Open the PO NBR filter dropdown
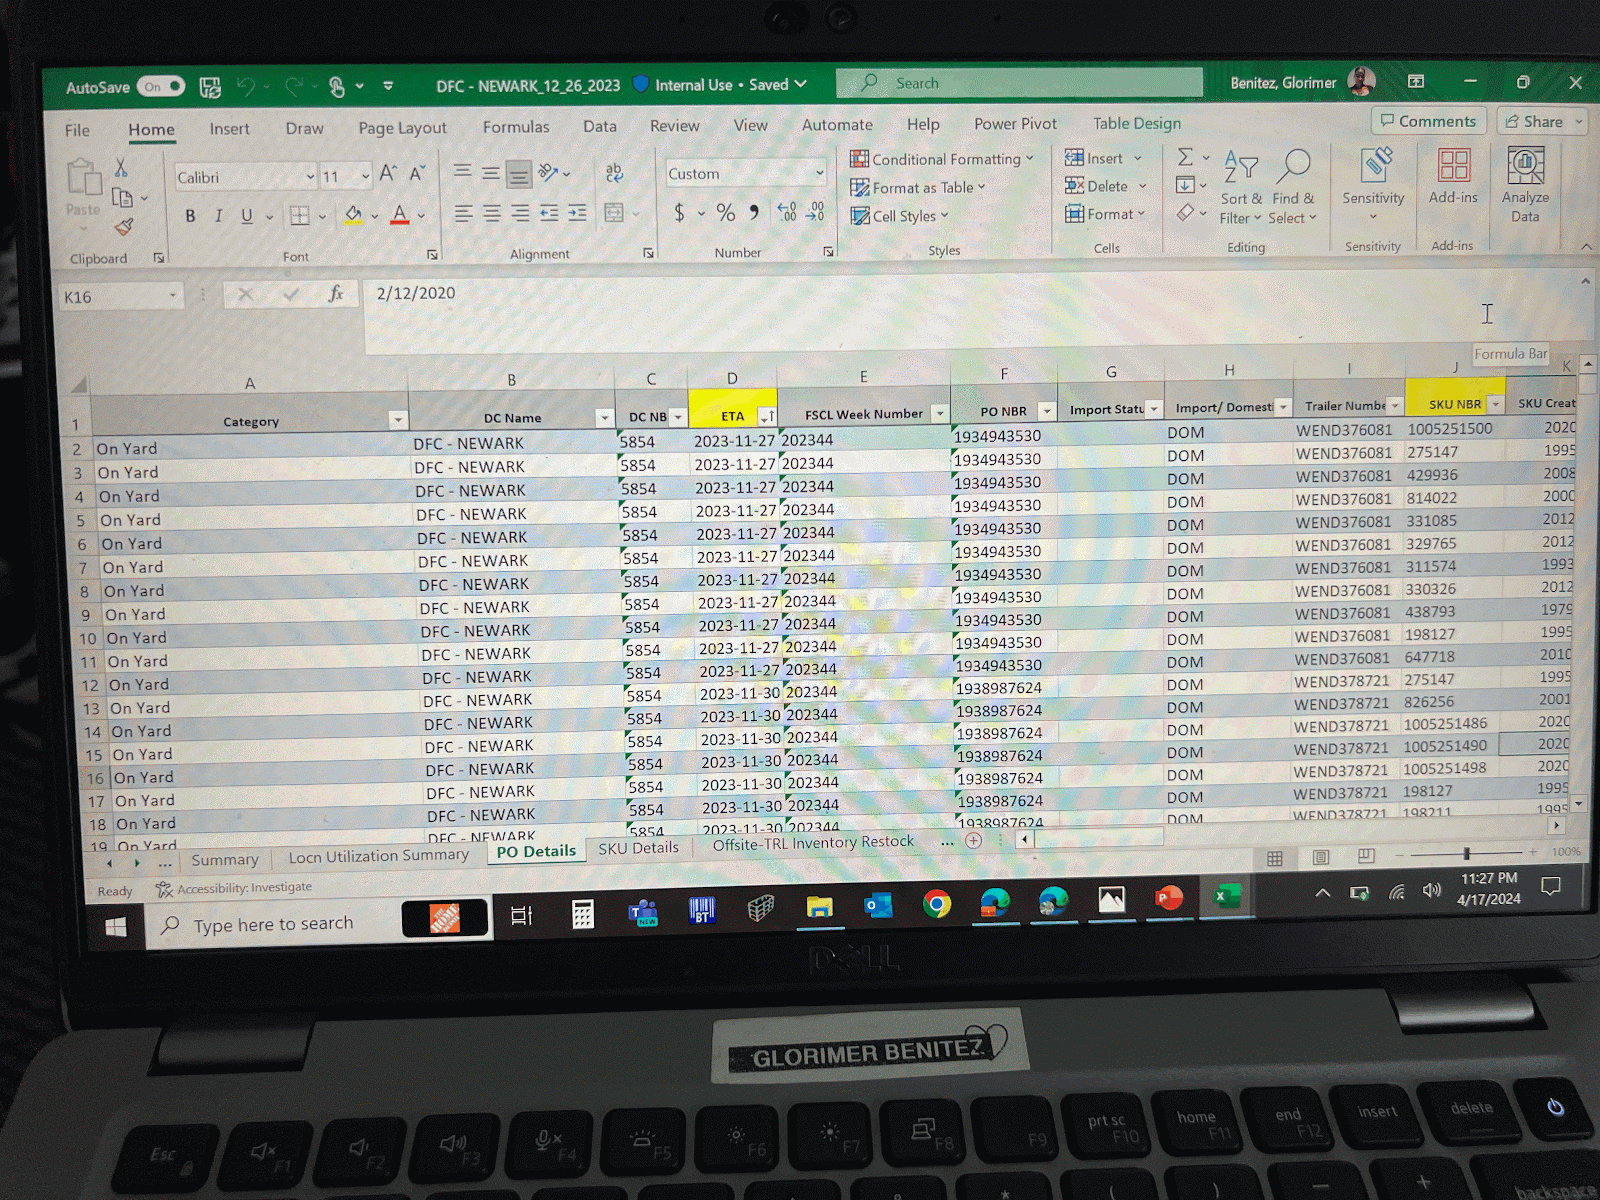Viewport: 1600px width, 1200px height. tap(1046, 411)
